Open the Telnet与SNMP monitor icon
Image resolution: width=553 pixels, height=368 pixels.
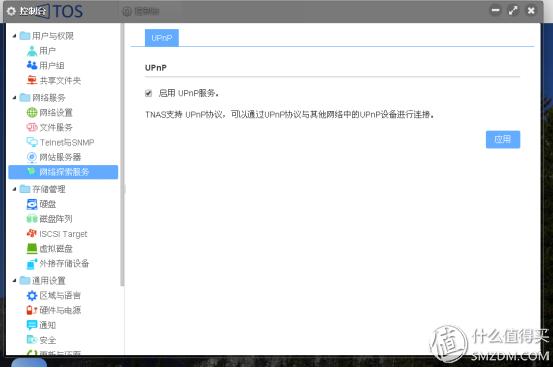(32, 142)
